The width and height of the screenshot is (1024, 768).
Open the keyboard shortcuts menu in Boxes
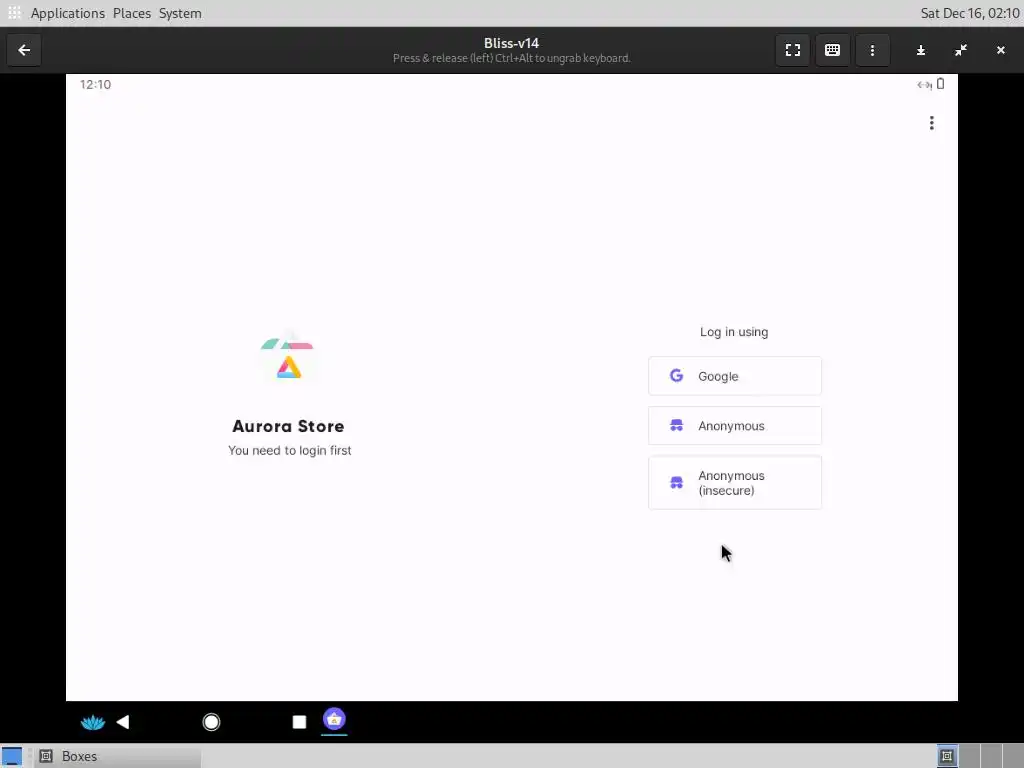[x=832, y=50]
